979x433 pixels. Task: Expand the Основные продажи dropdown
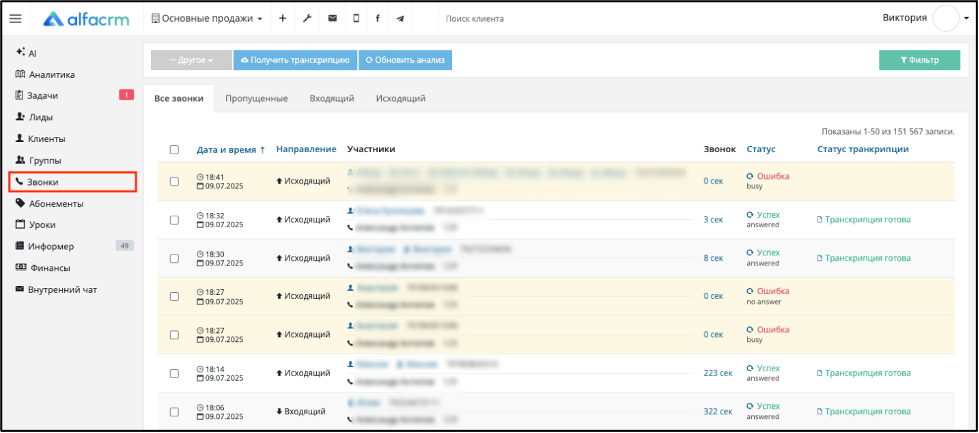[207, 19]
